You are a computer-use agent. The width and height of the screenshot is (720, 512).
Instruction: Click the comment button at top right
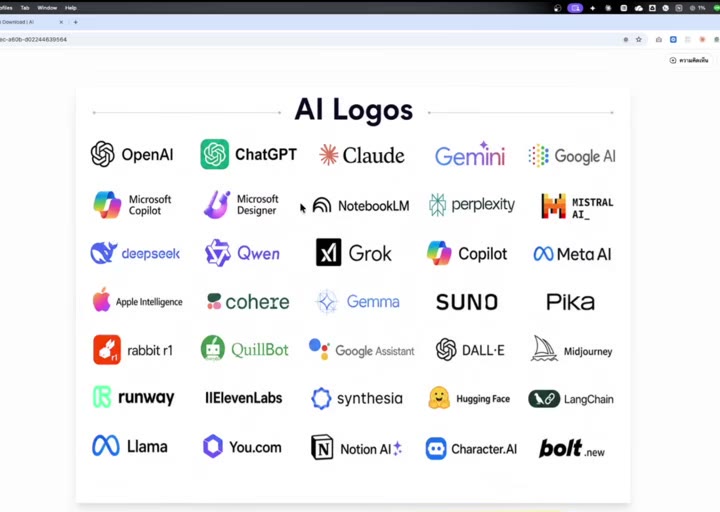tap(688, 60)
